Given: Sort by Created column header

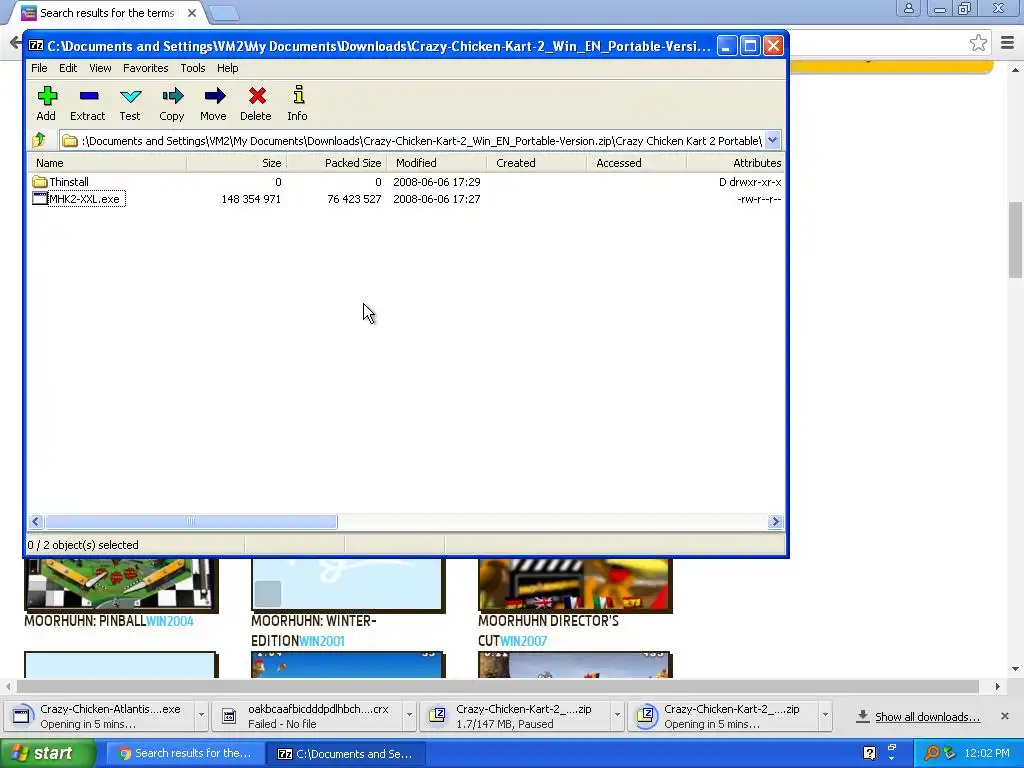Looking at the screenshot, I should (x=536, y=163).
